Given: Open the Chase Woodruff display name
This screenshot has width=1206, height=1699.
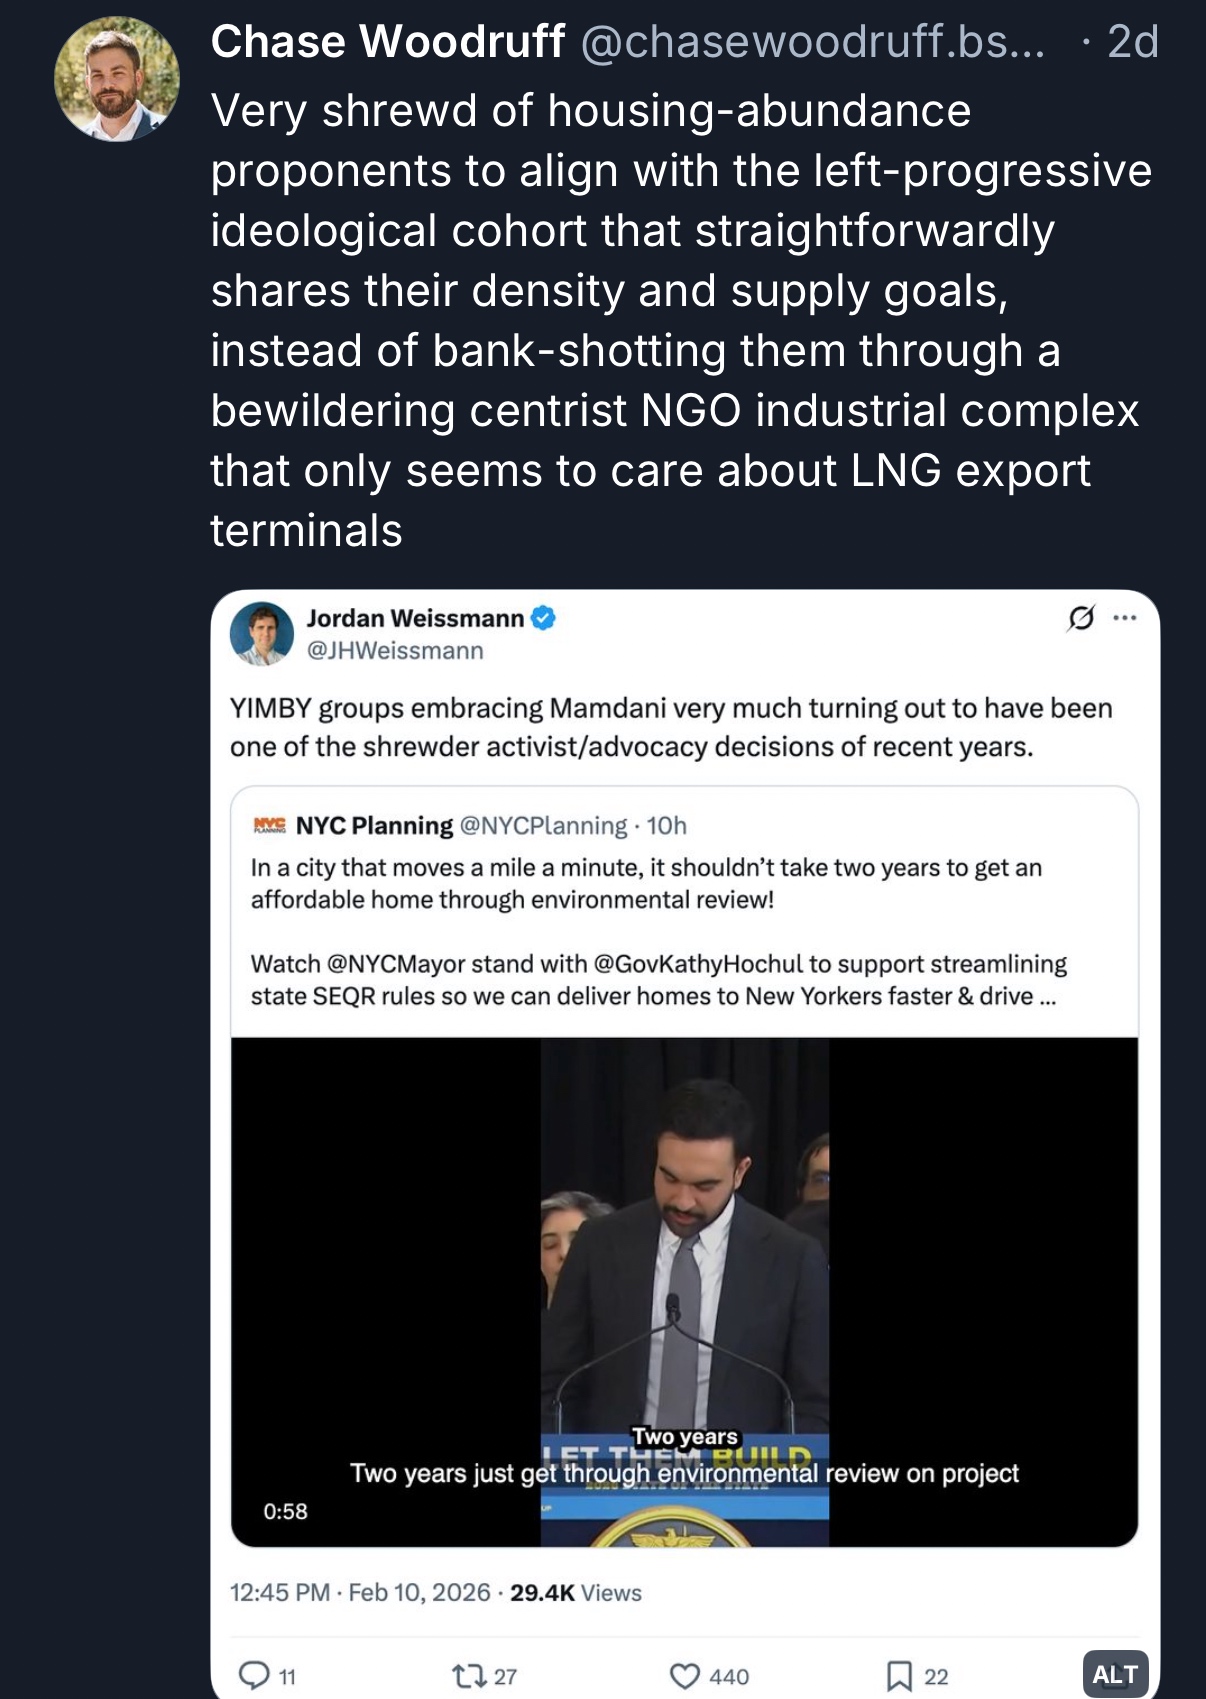Looking at the screenshot, I should (387, 42).
